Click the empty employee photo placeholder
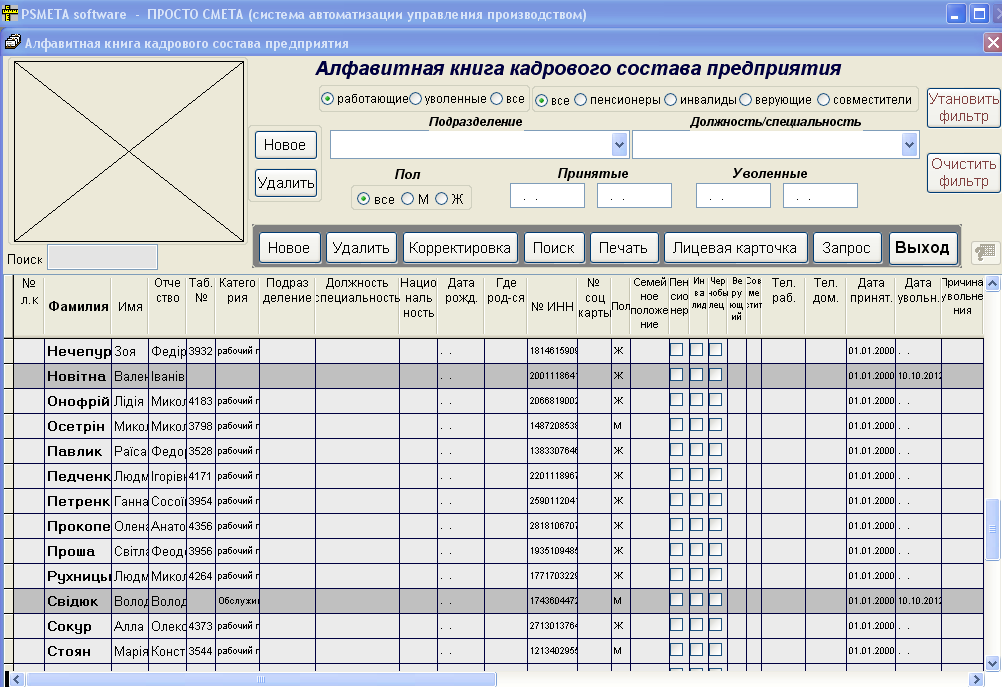This screenshot has width=1002, height=687. click(129, 150)
